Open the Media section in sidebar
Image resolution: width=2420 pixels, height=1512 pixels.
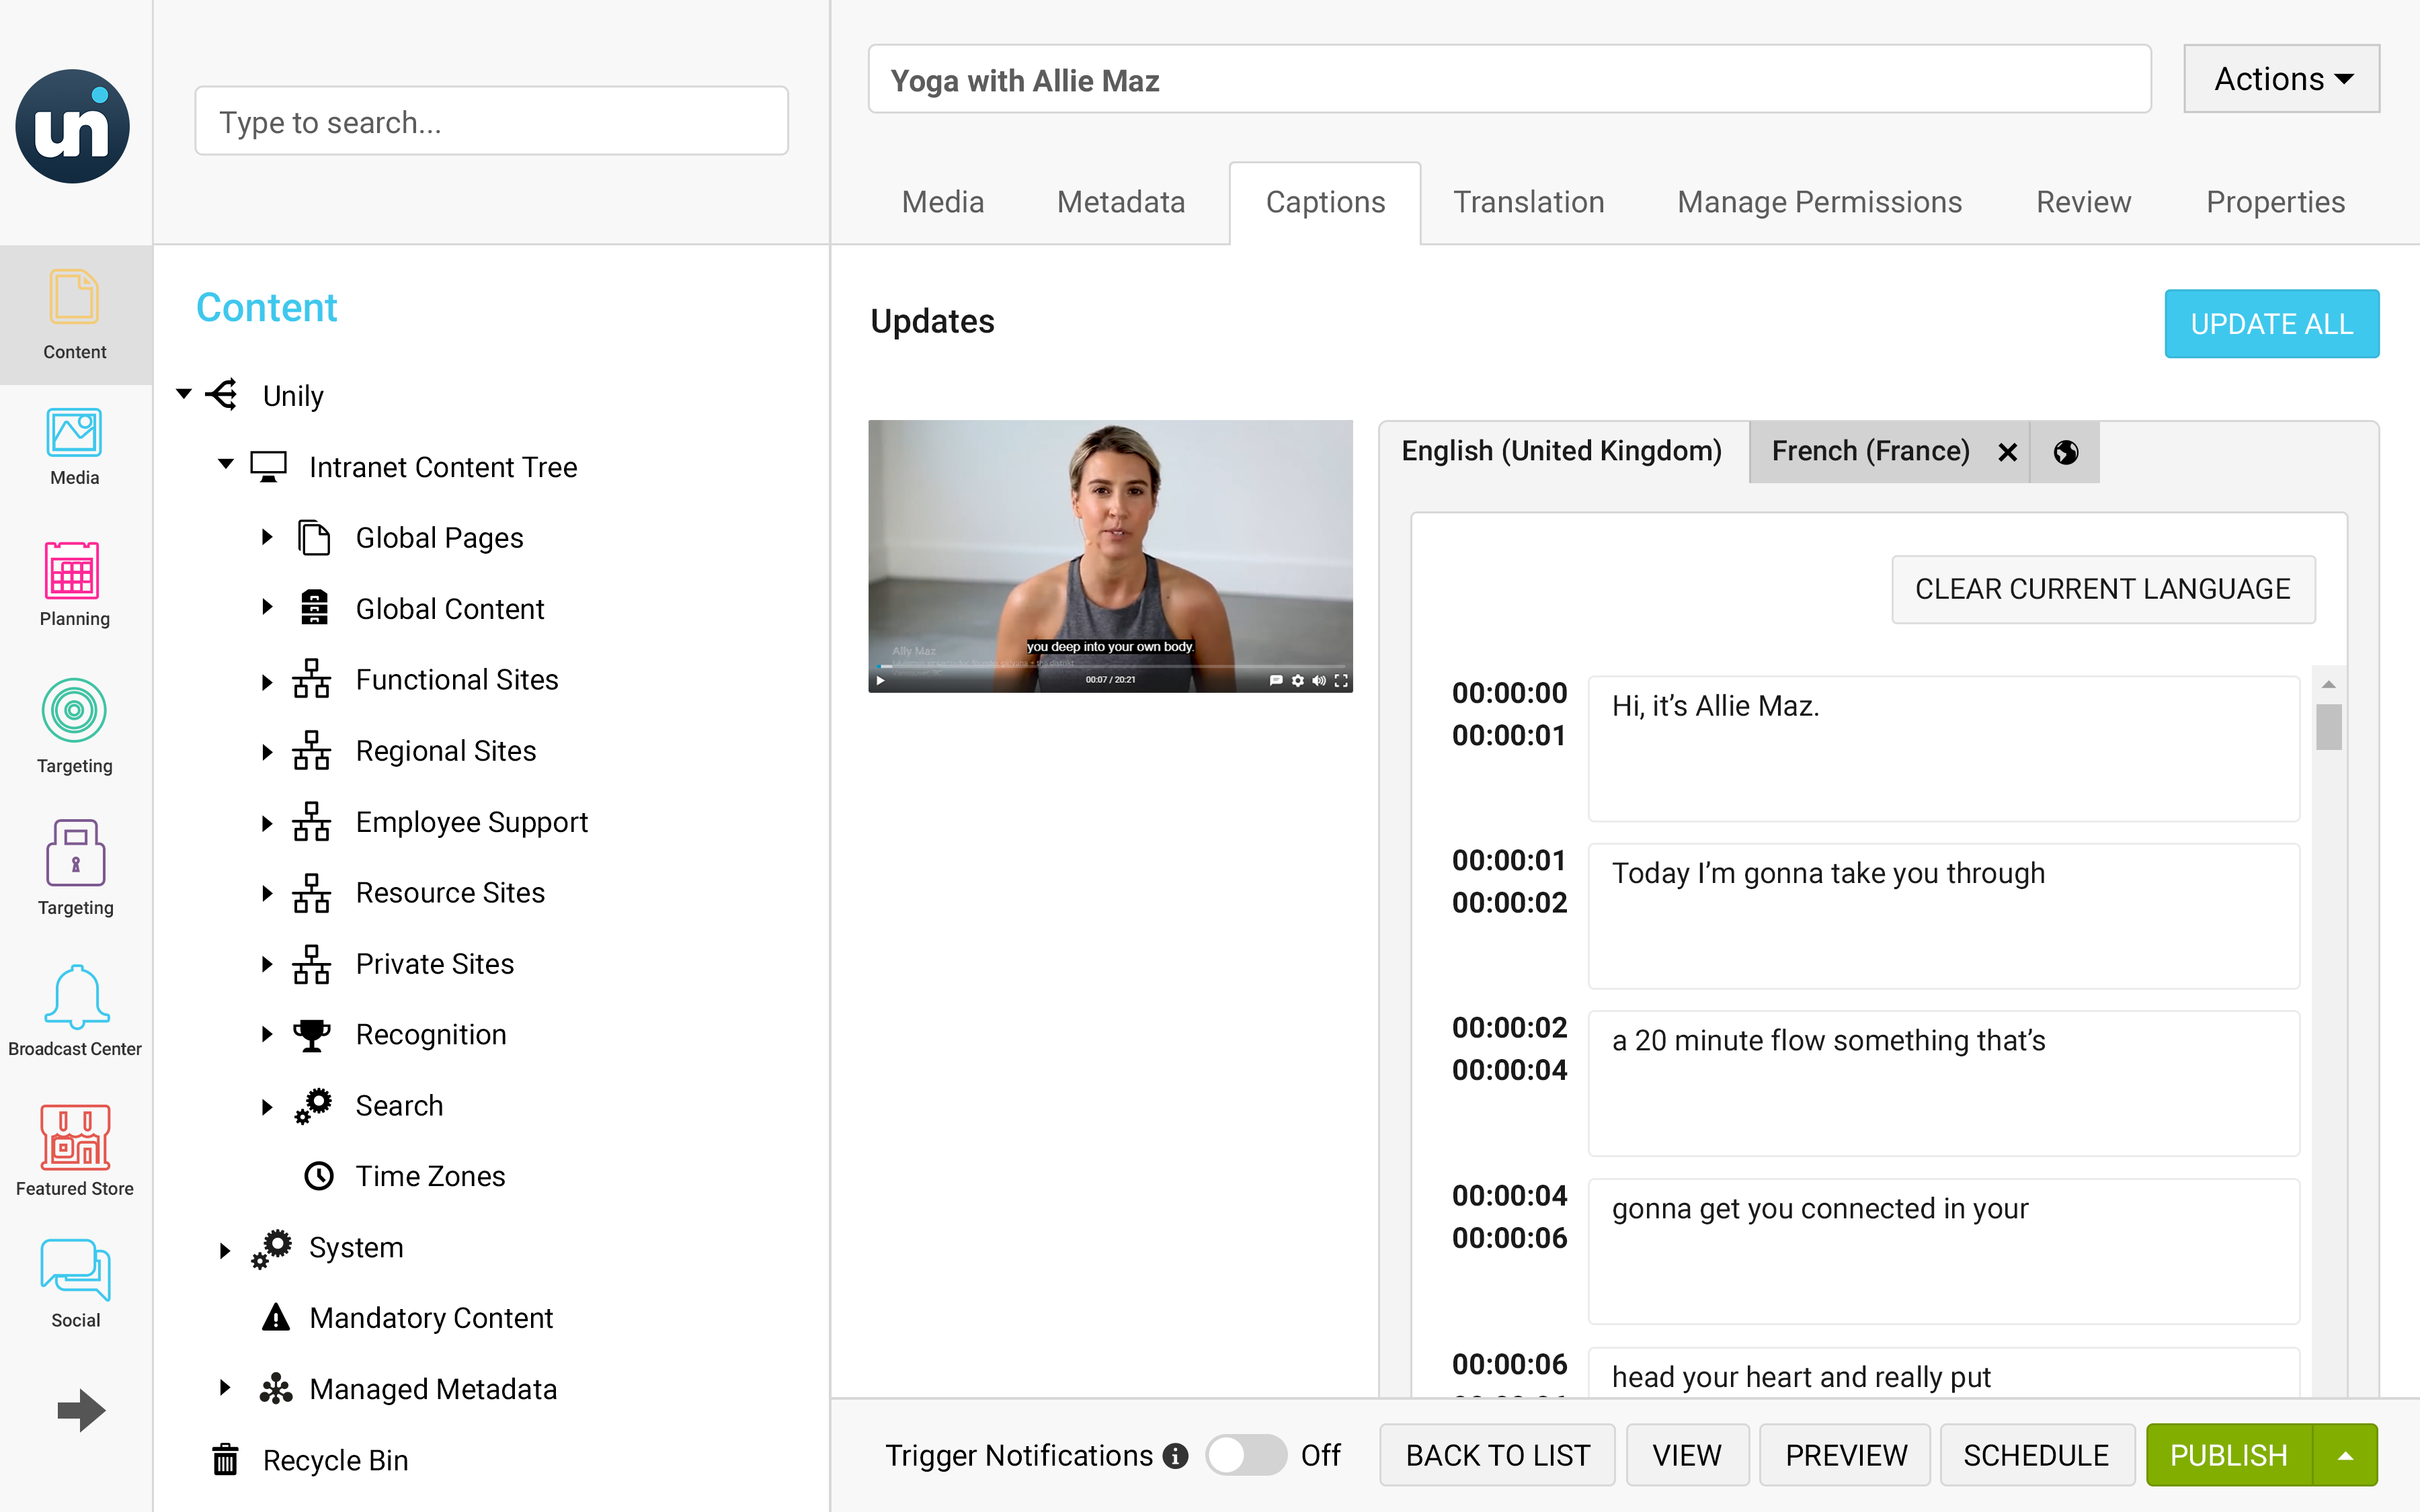(74, 446)
